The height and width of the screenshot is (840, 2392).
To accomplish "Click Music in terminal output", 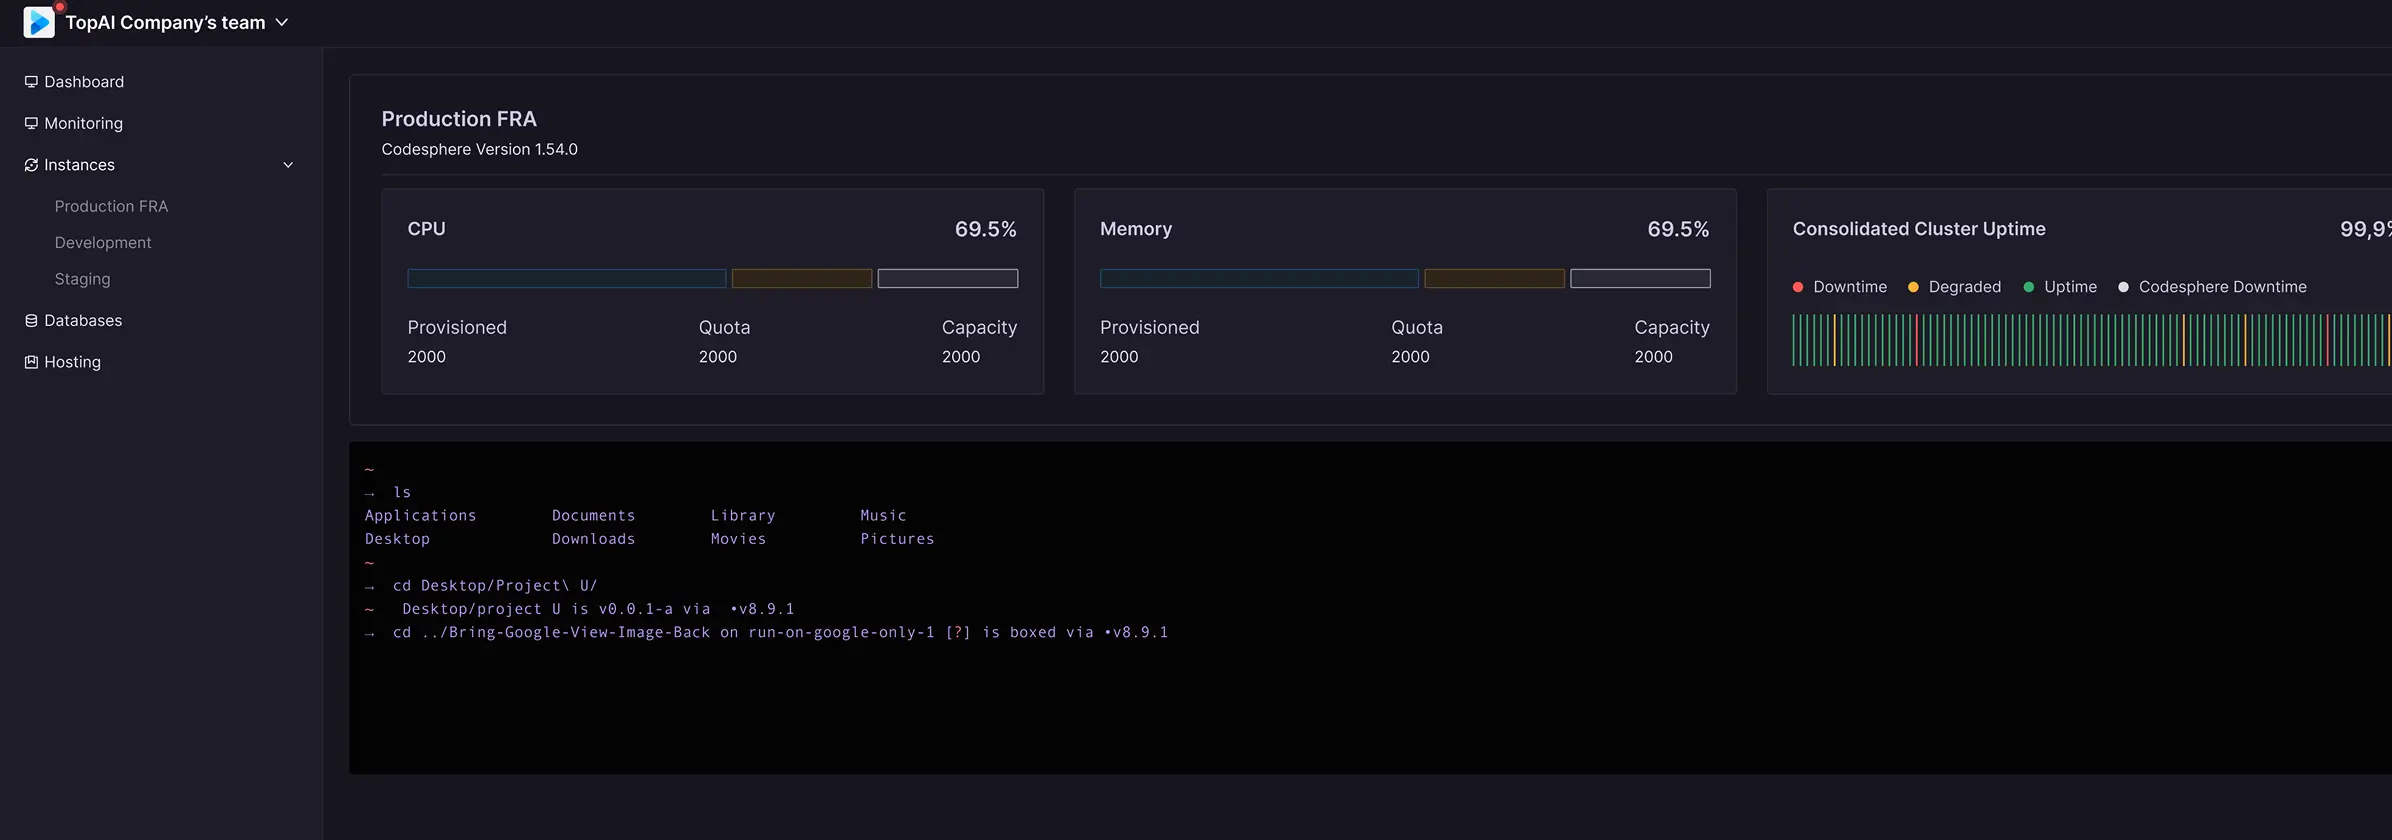I will pos(883,516).
